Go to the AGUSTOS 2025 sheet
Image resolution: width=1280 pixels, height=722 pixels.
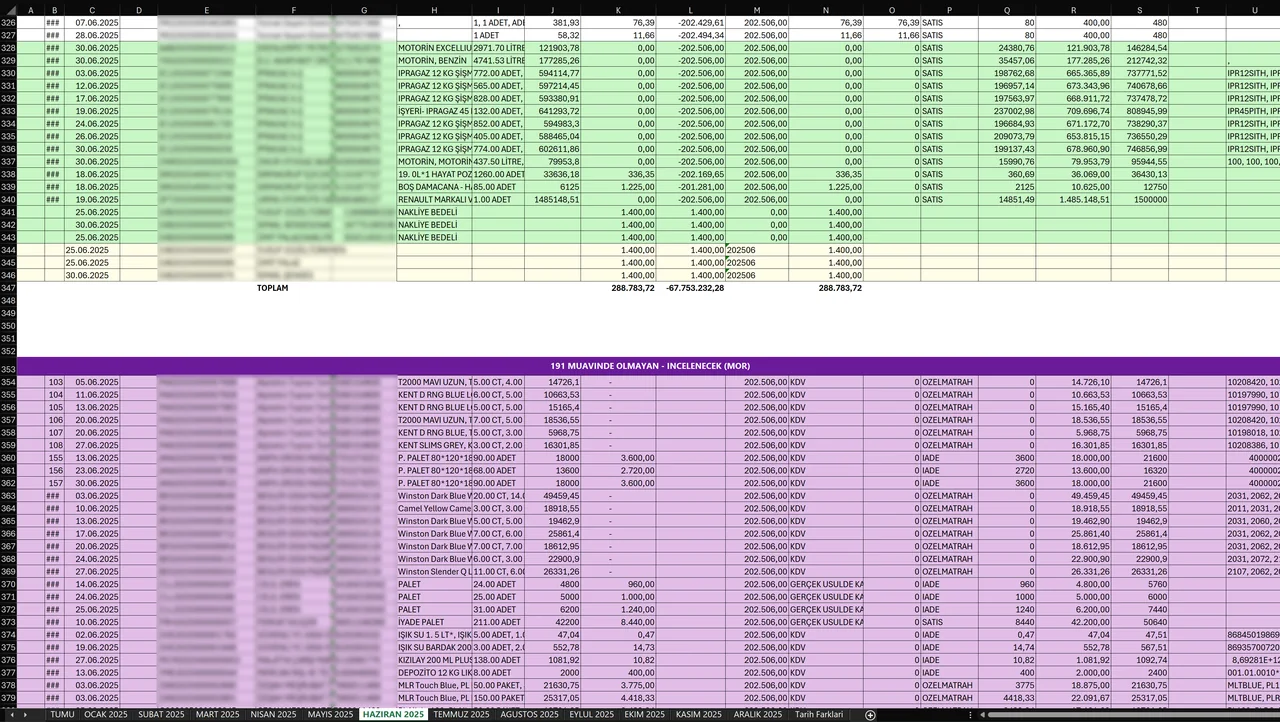point(529,715)
